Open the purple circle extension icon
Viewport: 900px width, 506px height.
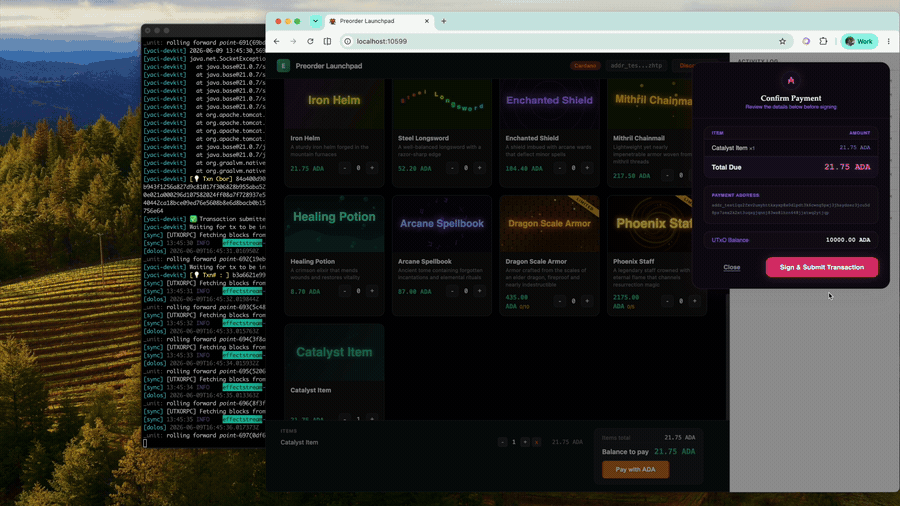coord(806,41)
